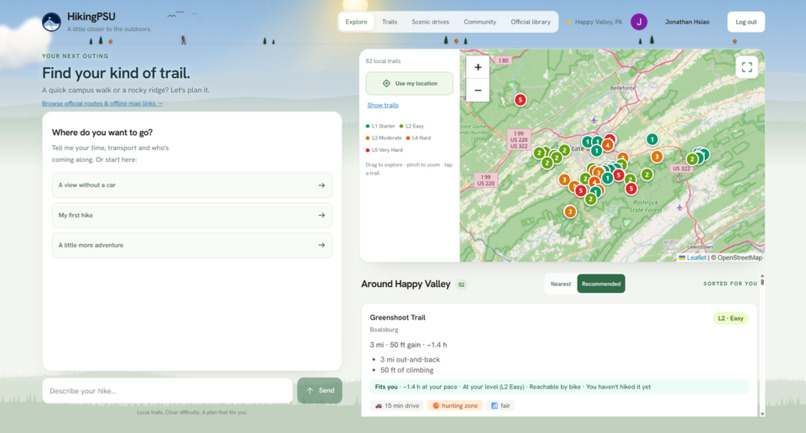Click the L3 Moderate legend dot
806x433 pixels.
368,138
